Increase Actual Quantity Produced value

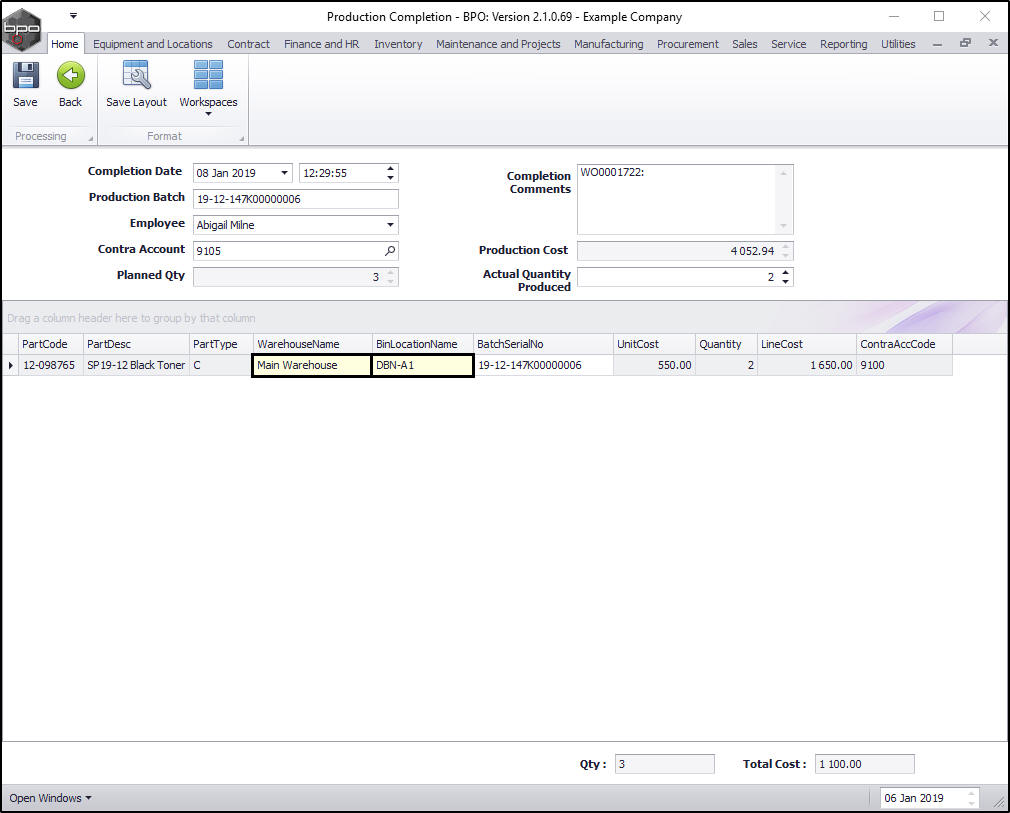pos(785,273)
